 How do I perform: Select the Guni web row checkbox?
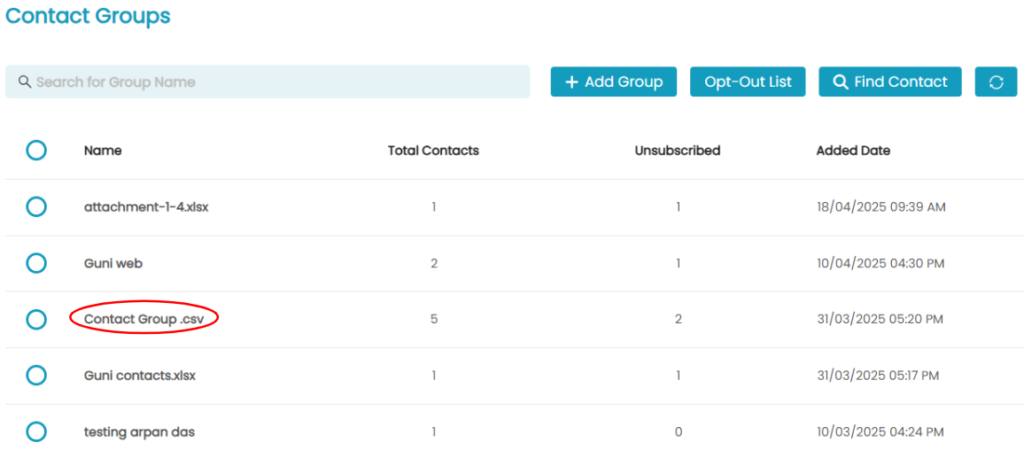tap(37, 263)
